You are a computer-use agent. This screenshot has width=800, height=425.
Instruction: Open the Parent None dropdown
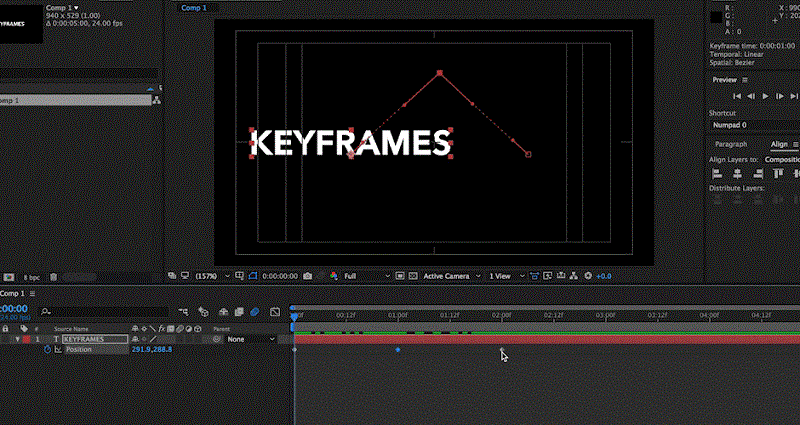coord(251,339)
